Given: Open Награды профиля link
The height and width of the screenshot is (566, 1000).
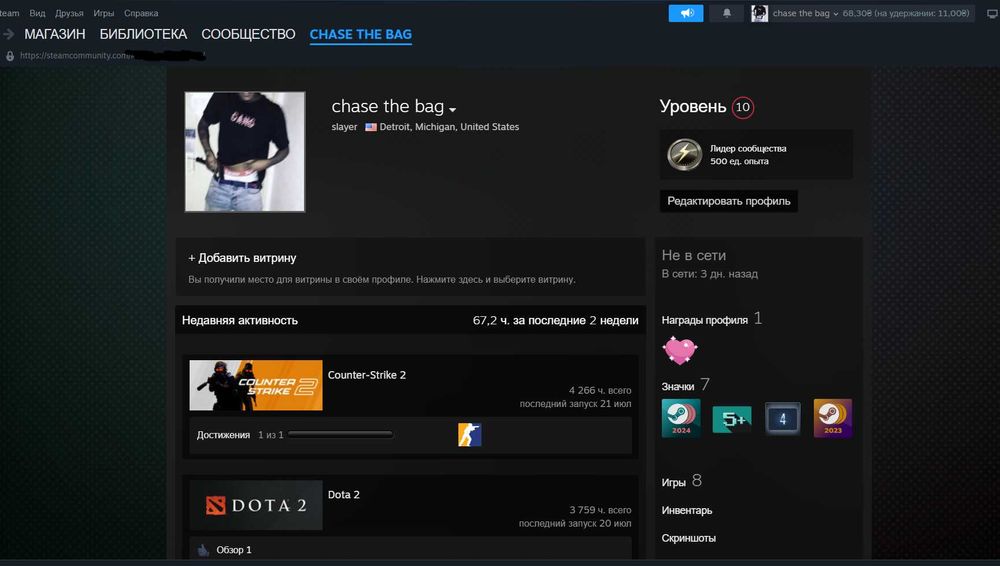Looking at the screenshot, I should pyautogui.click(x=711, y=319).
